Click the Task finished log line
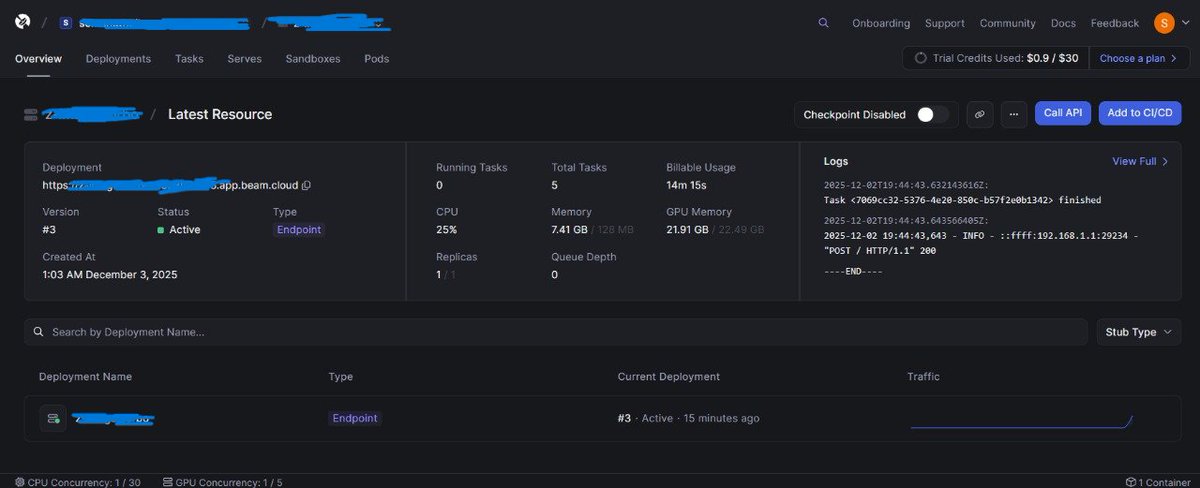Viewport: 1200px width, 488px height. (962, 200)
